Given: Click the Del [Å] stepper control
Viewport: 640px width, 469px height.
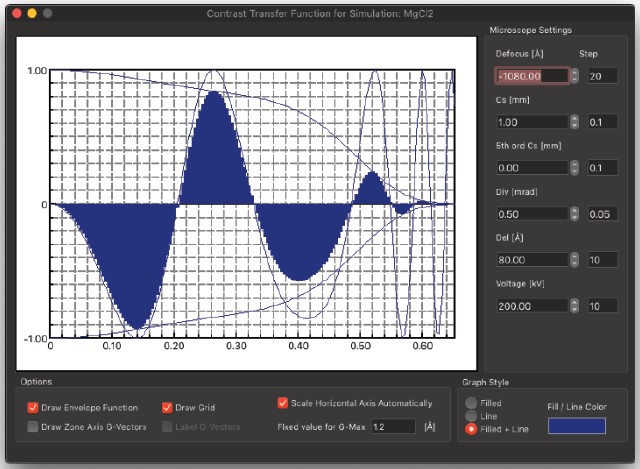Looking at the screenshot, I should point(574,260).
